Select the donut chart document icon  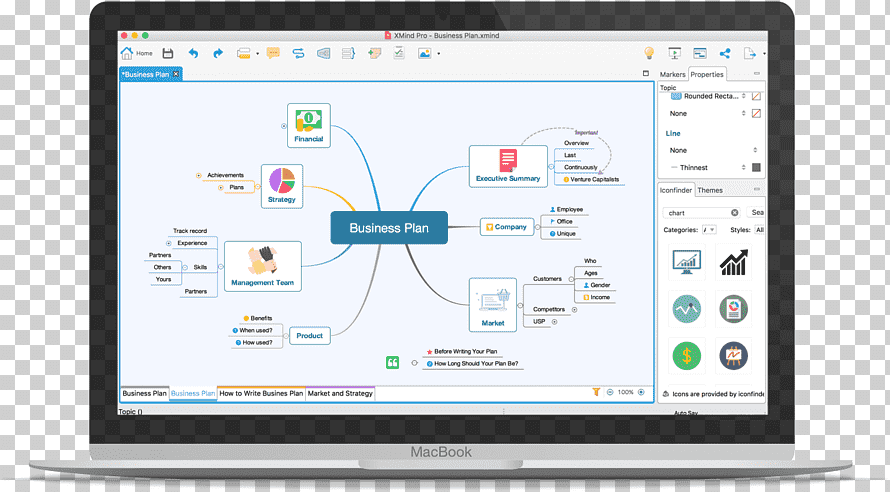click(733, 309)
